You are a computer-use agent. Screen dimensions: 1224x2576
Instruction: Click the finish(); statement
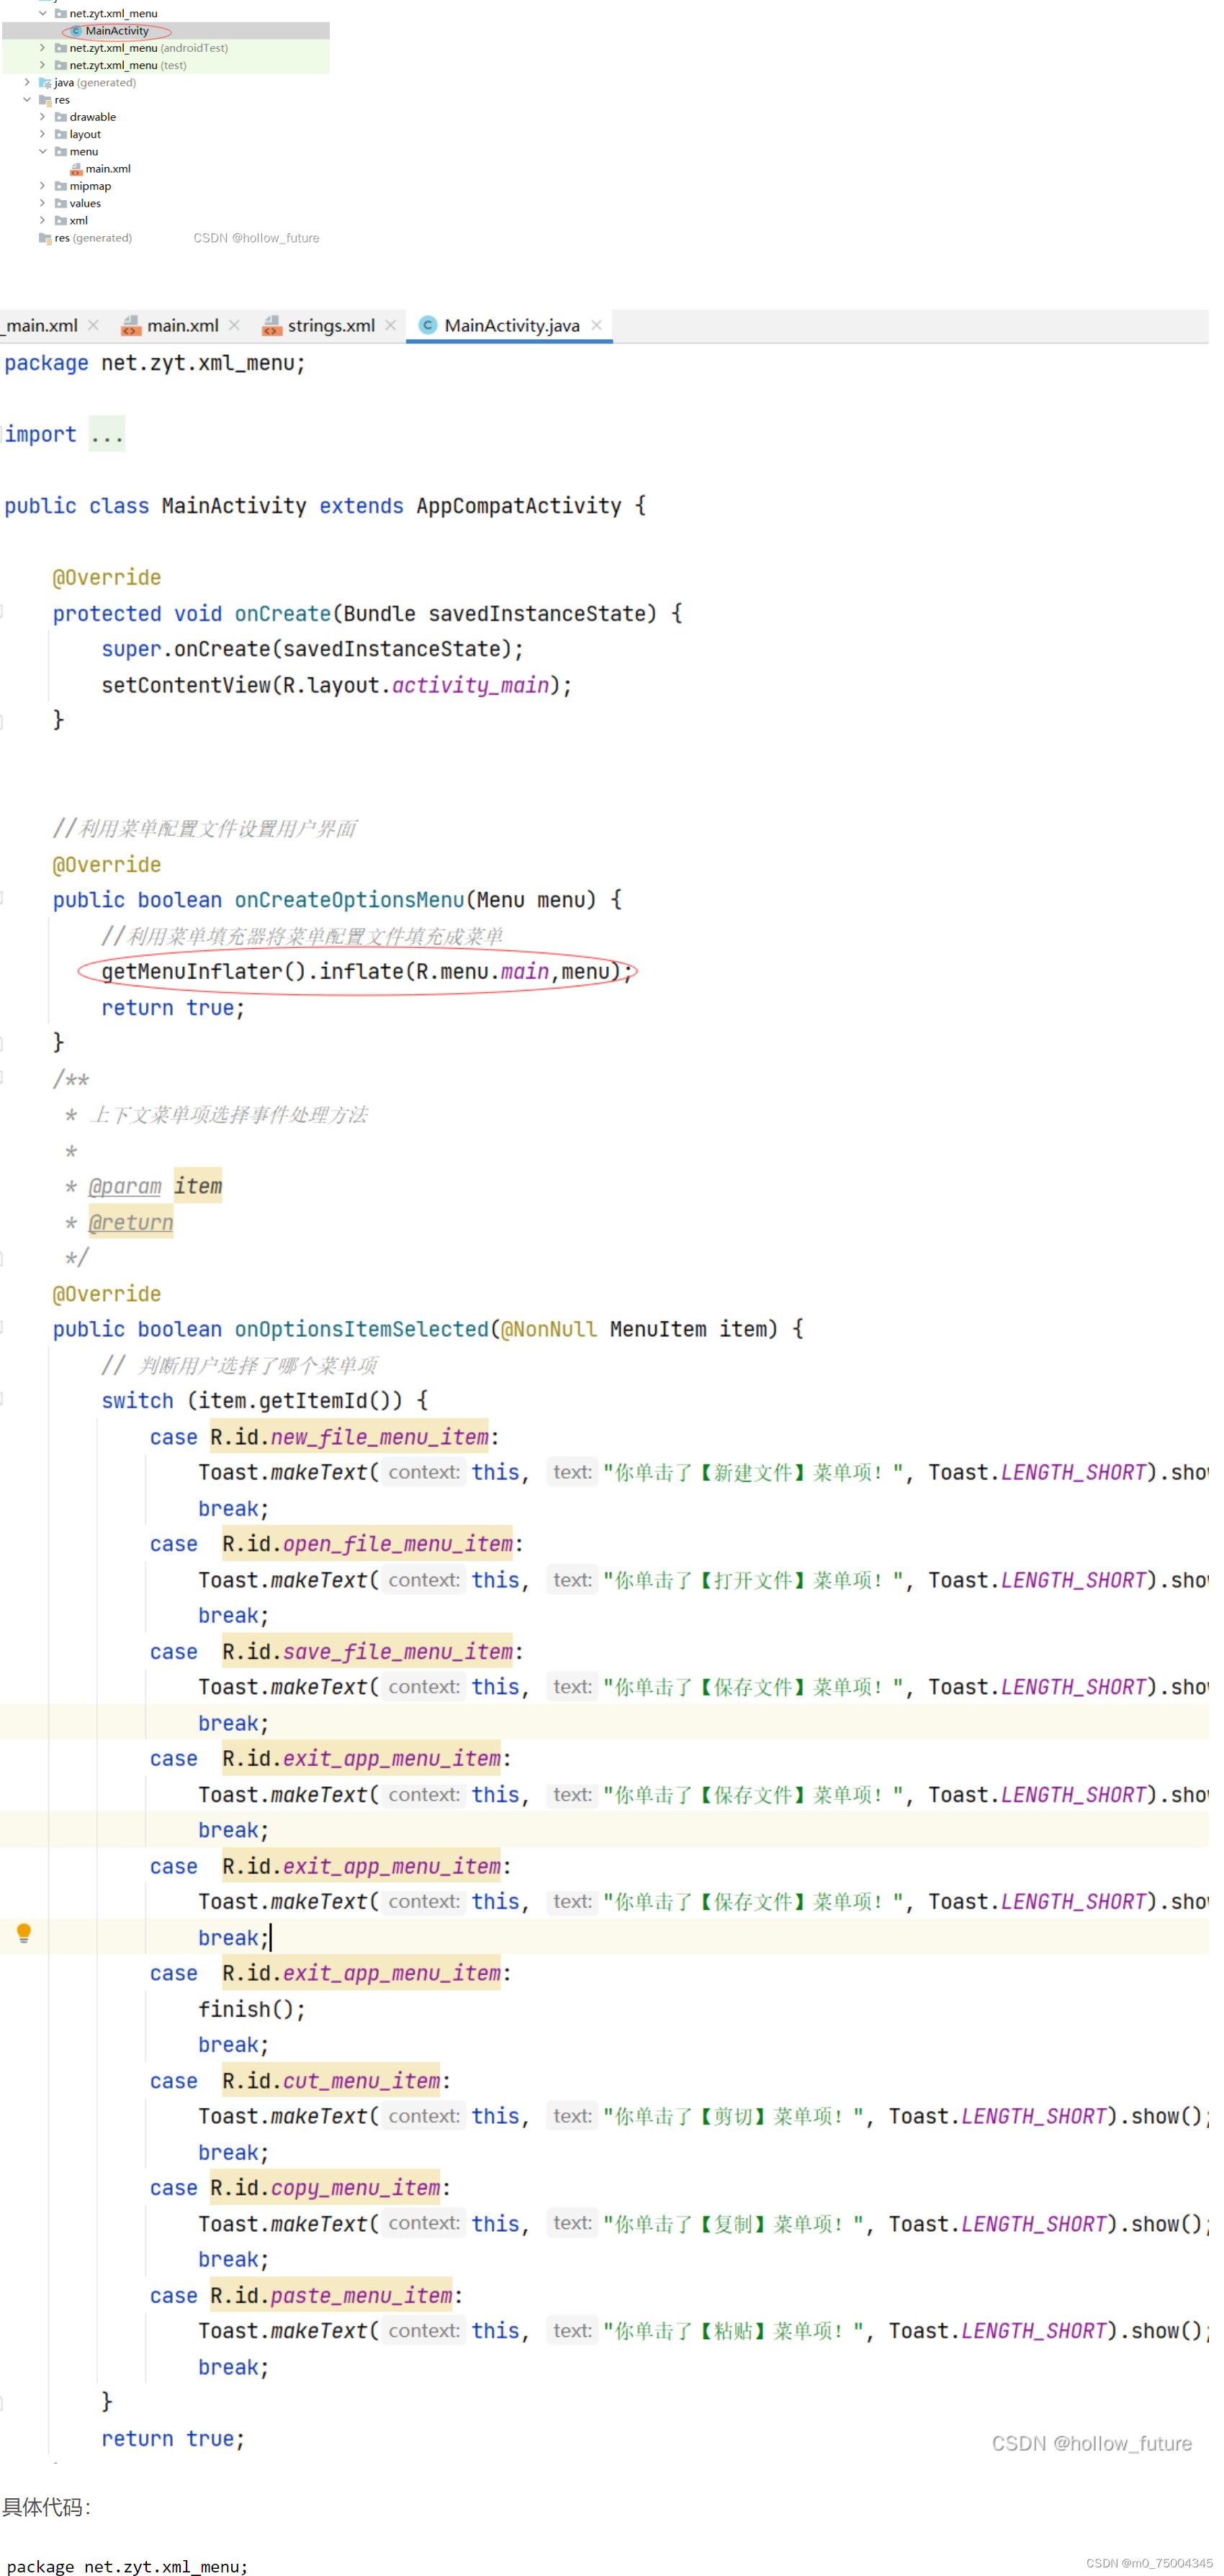click(252, 2009)
